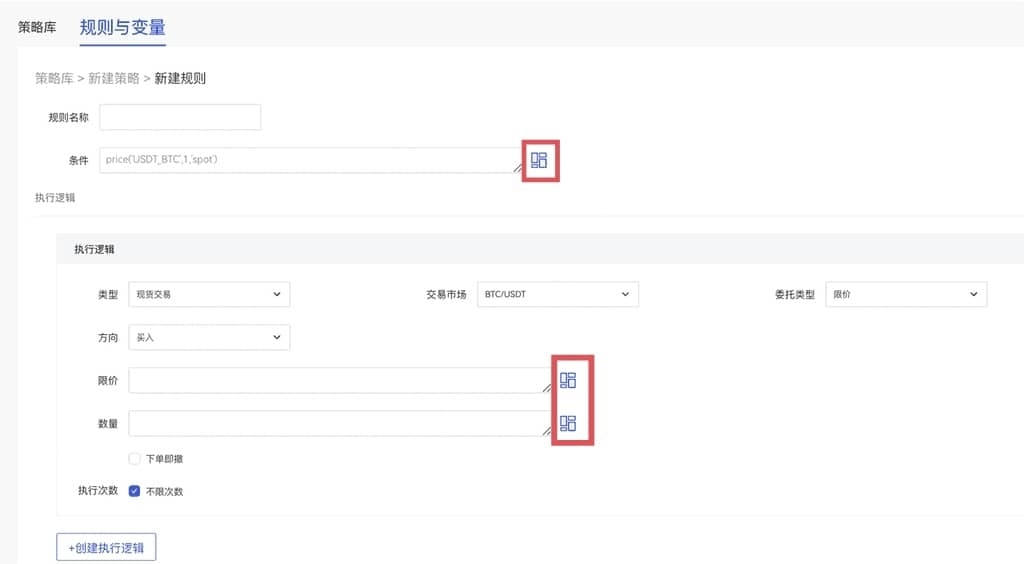The image size is (1024, 564).
Task: Click the expression builder icon beside 条件 field
Action: [x=539, y=160]
